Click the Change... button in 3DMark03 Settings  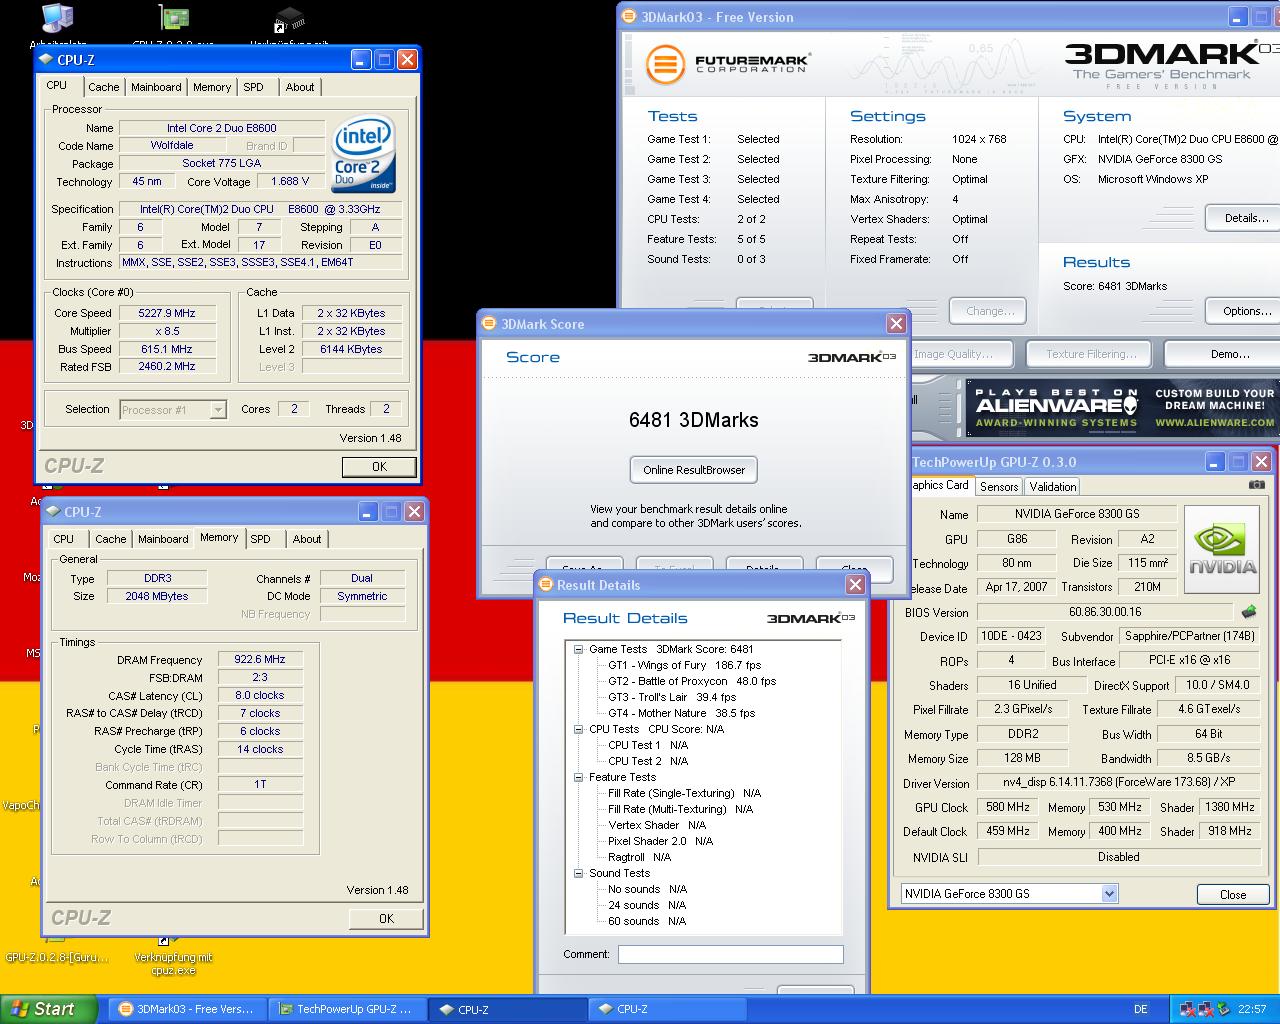click(x=989, y=311)
